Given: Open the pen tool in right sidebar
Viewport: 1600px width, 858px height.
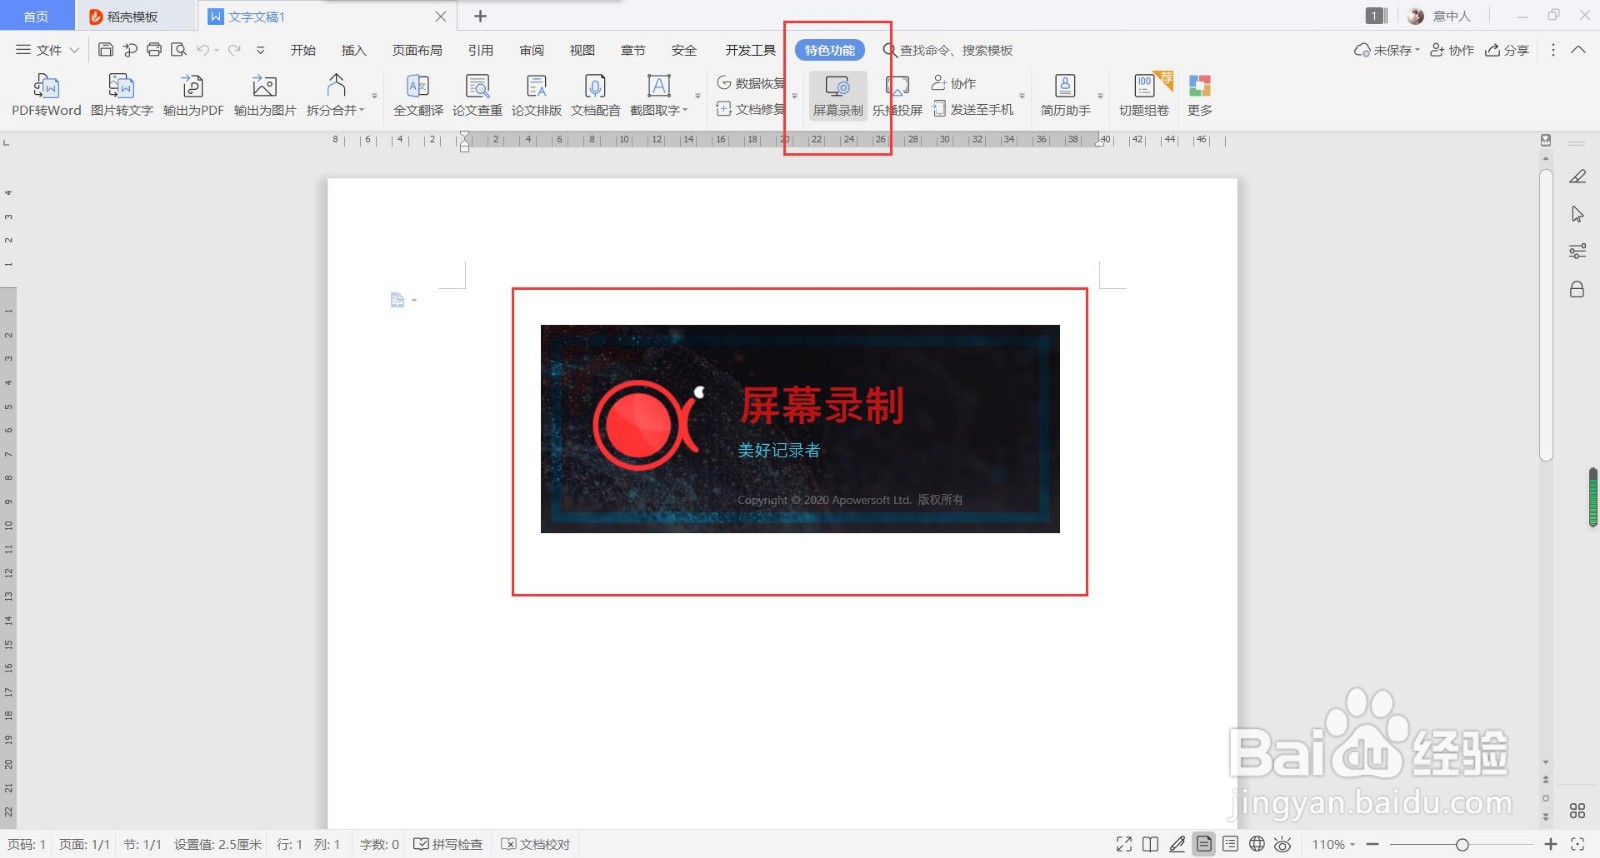Looking at the screenshot, I should (x=1577, y=177).
